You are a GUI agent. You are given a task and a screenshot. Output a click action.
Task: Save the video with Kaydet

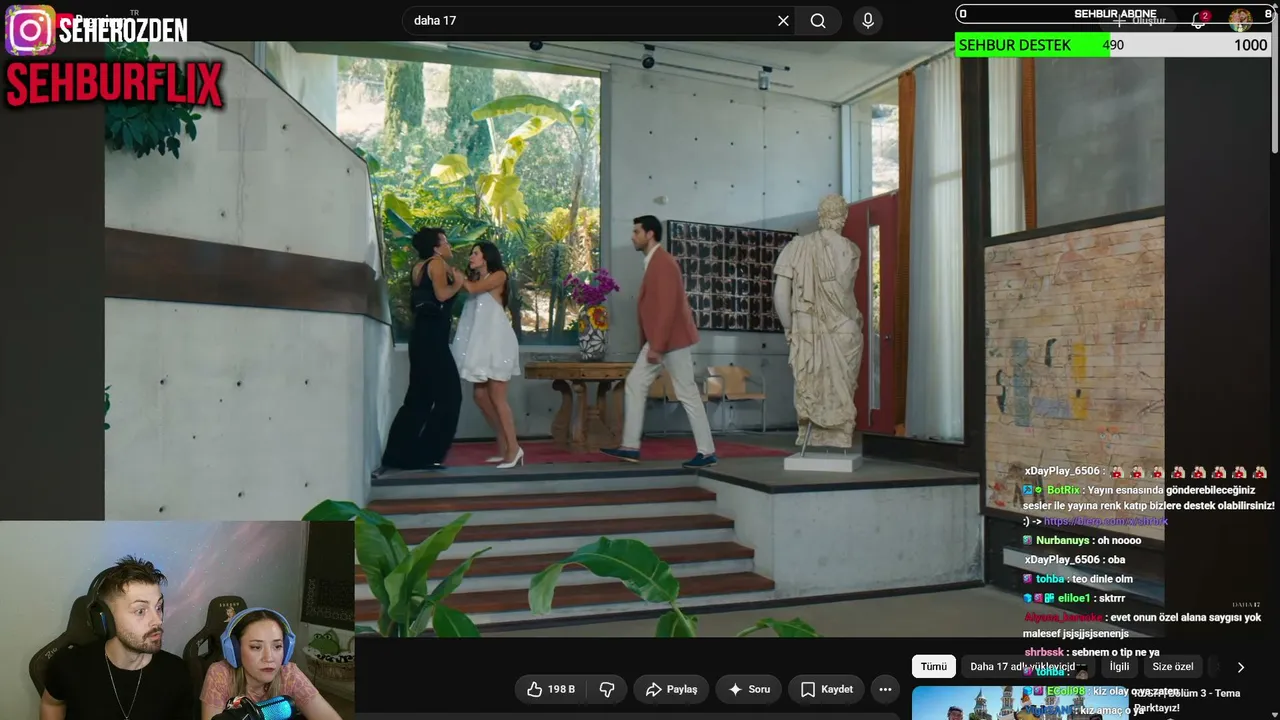pyautogui.click(x=827, y=689)
